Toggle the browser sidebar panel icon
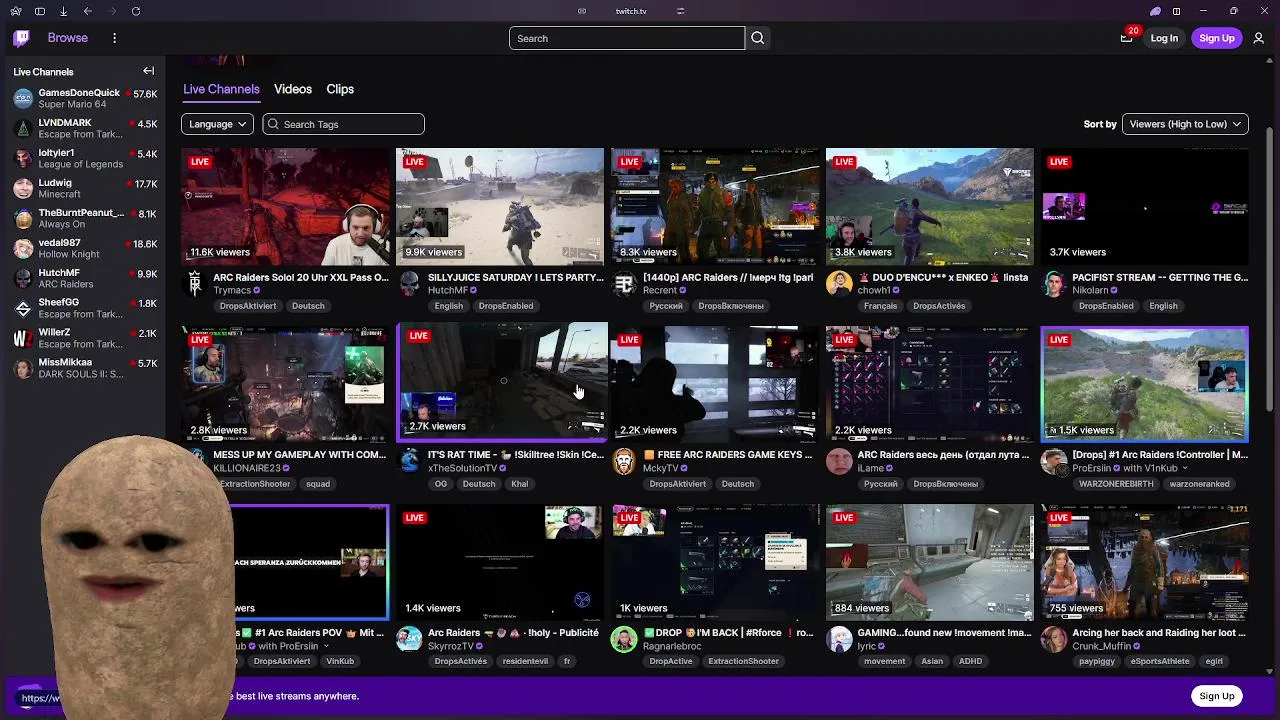The width and height of the screenshot is (1280, 720). 39,11
